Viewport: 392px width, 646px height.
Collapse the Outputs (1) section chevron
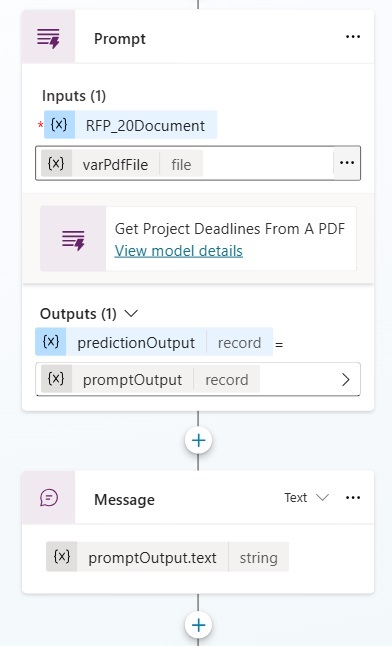(131, 314)
